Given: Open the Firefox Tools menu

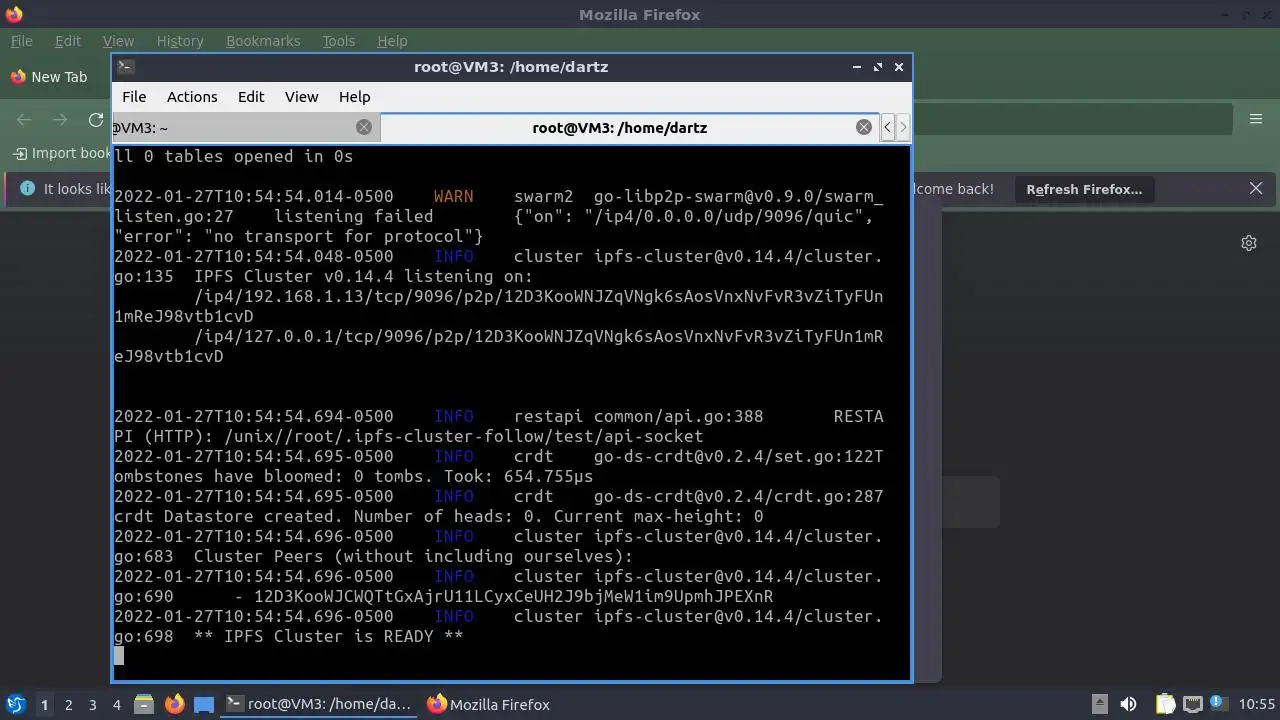Looking at the screenshot, I should tap(339, 41).
